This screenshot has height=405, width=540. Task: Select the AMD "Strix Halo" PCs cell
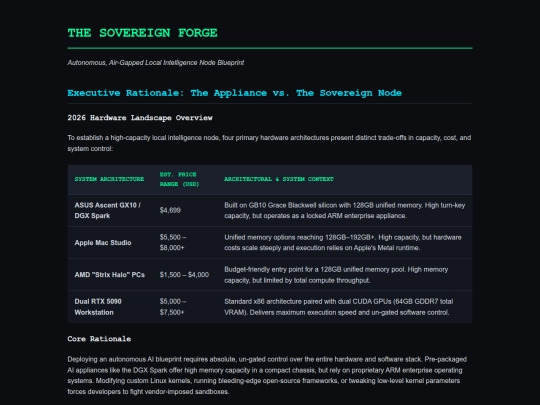tap(110, 275)
